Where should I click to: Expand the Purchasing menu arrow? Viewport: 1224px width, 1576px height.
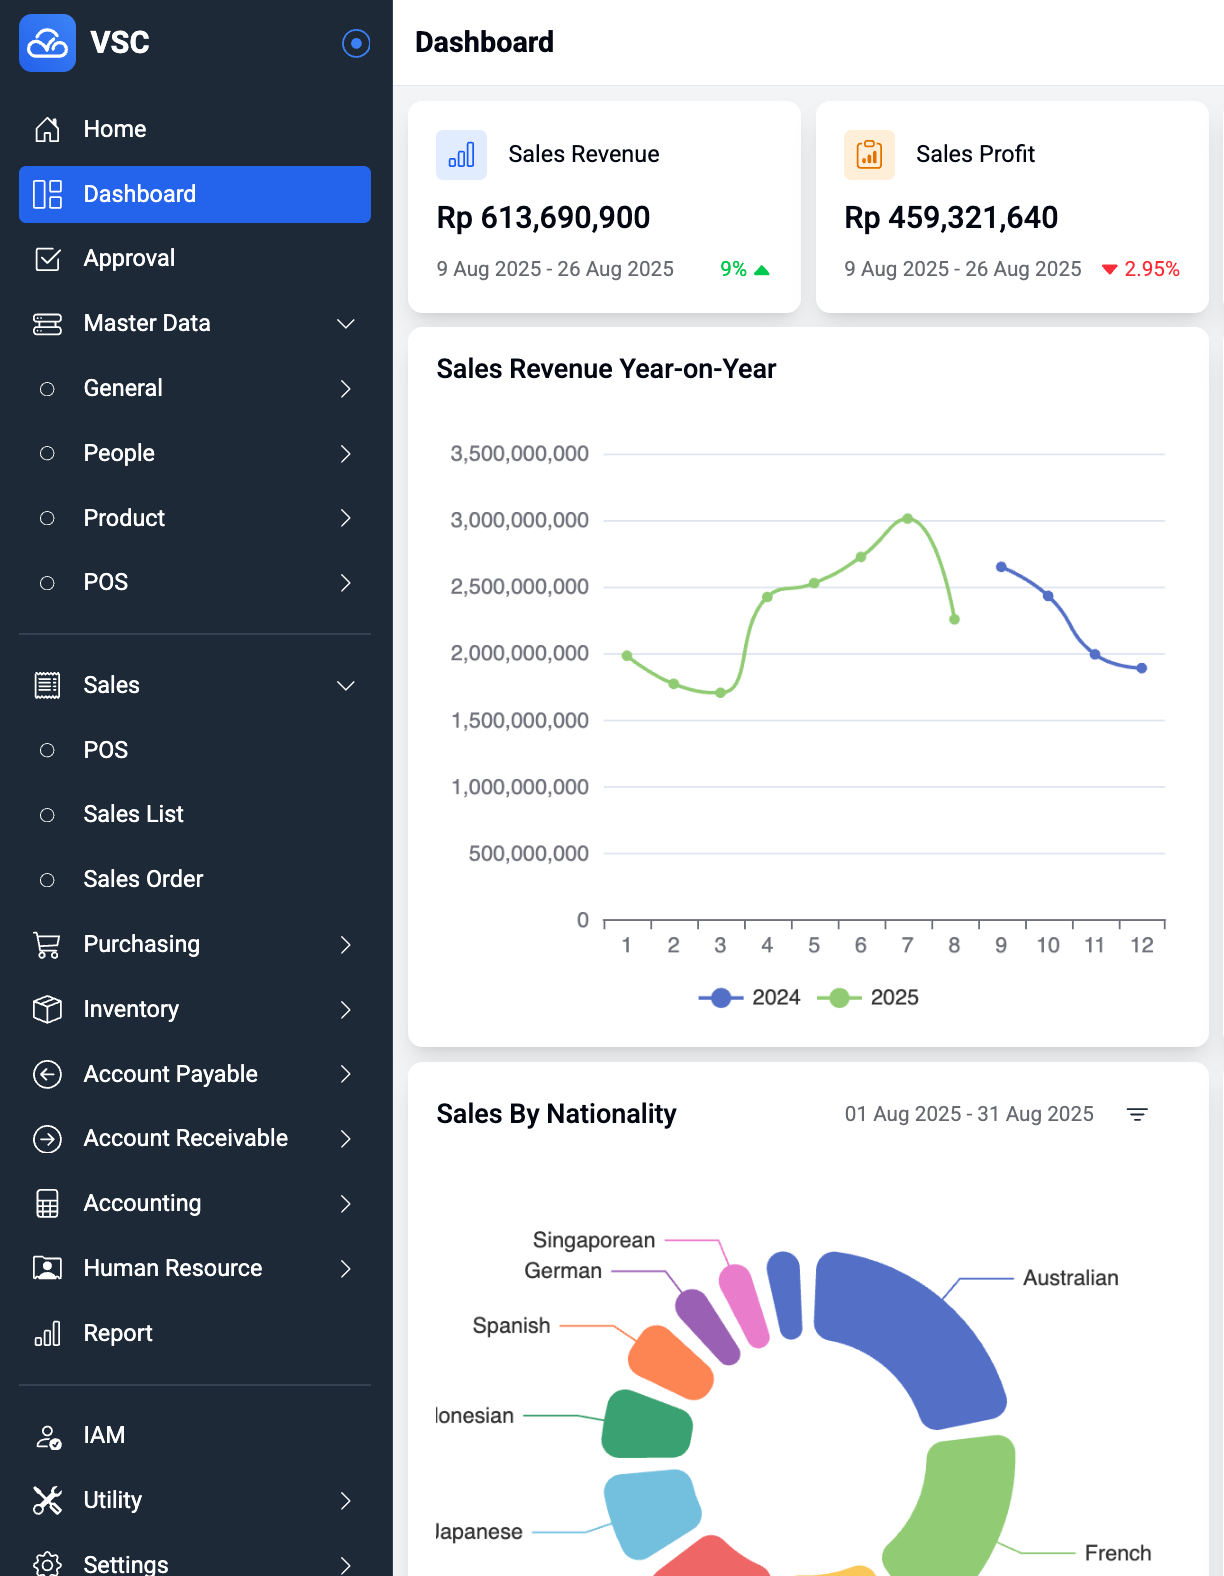coord(346,944)
